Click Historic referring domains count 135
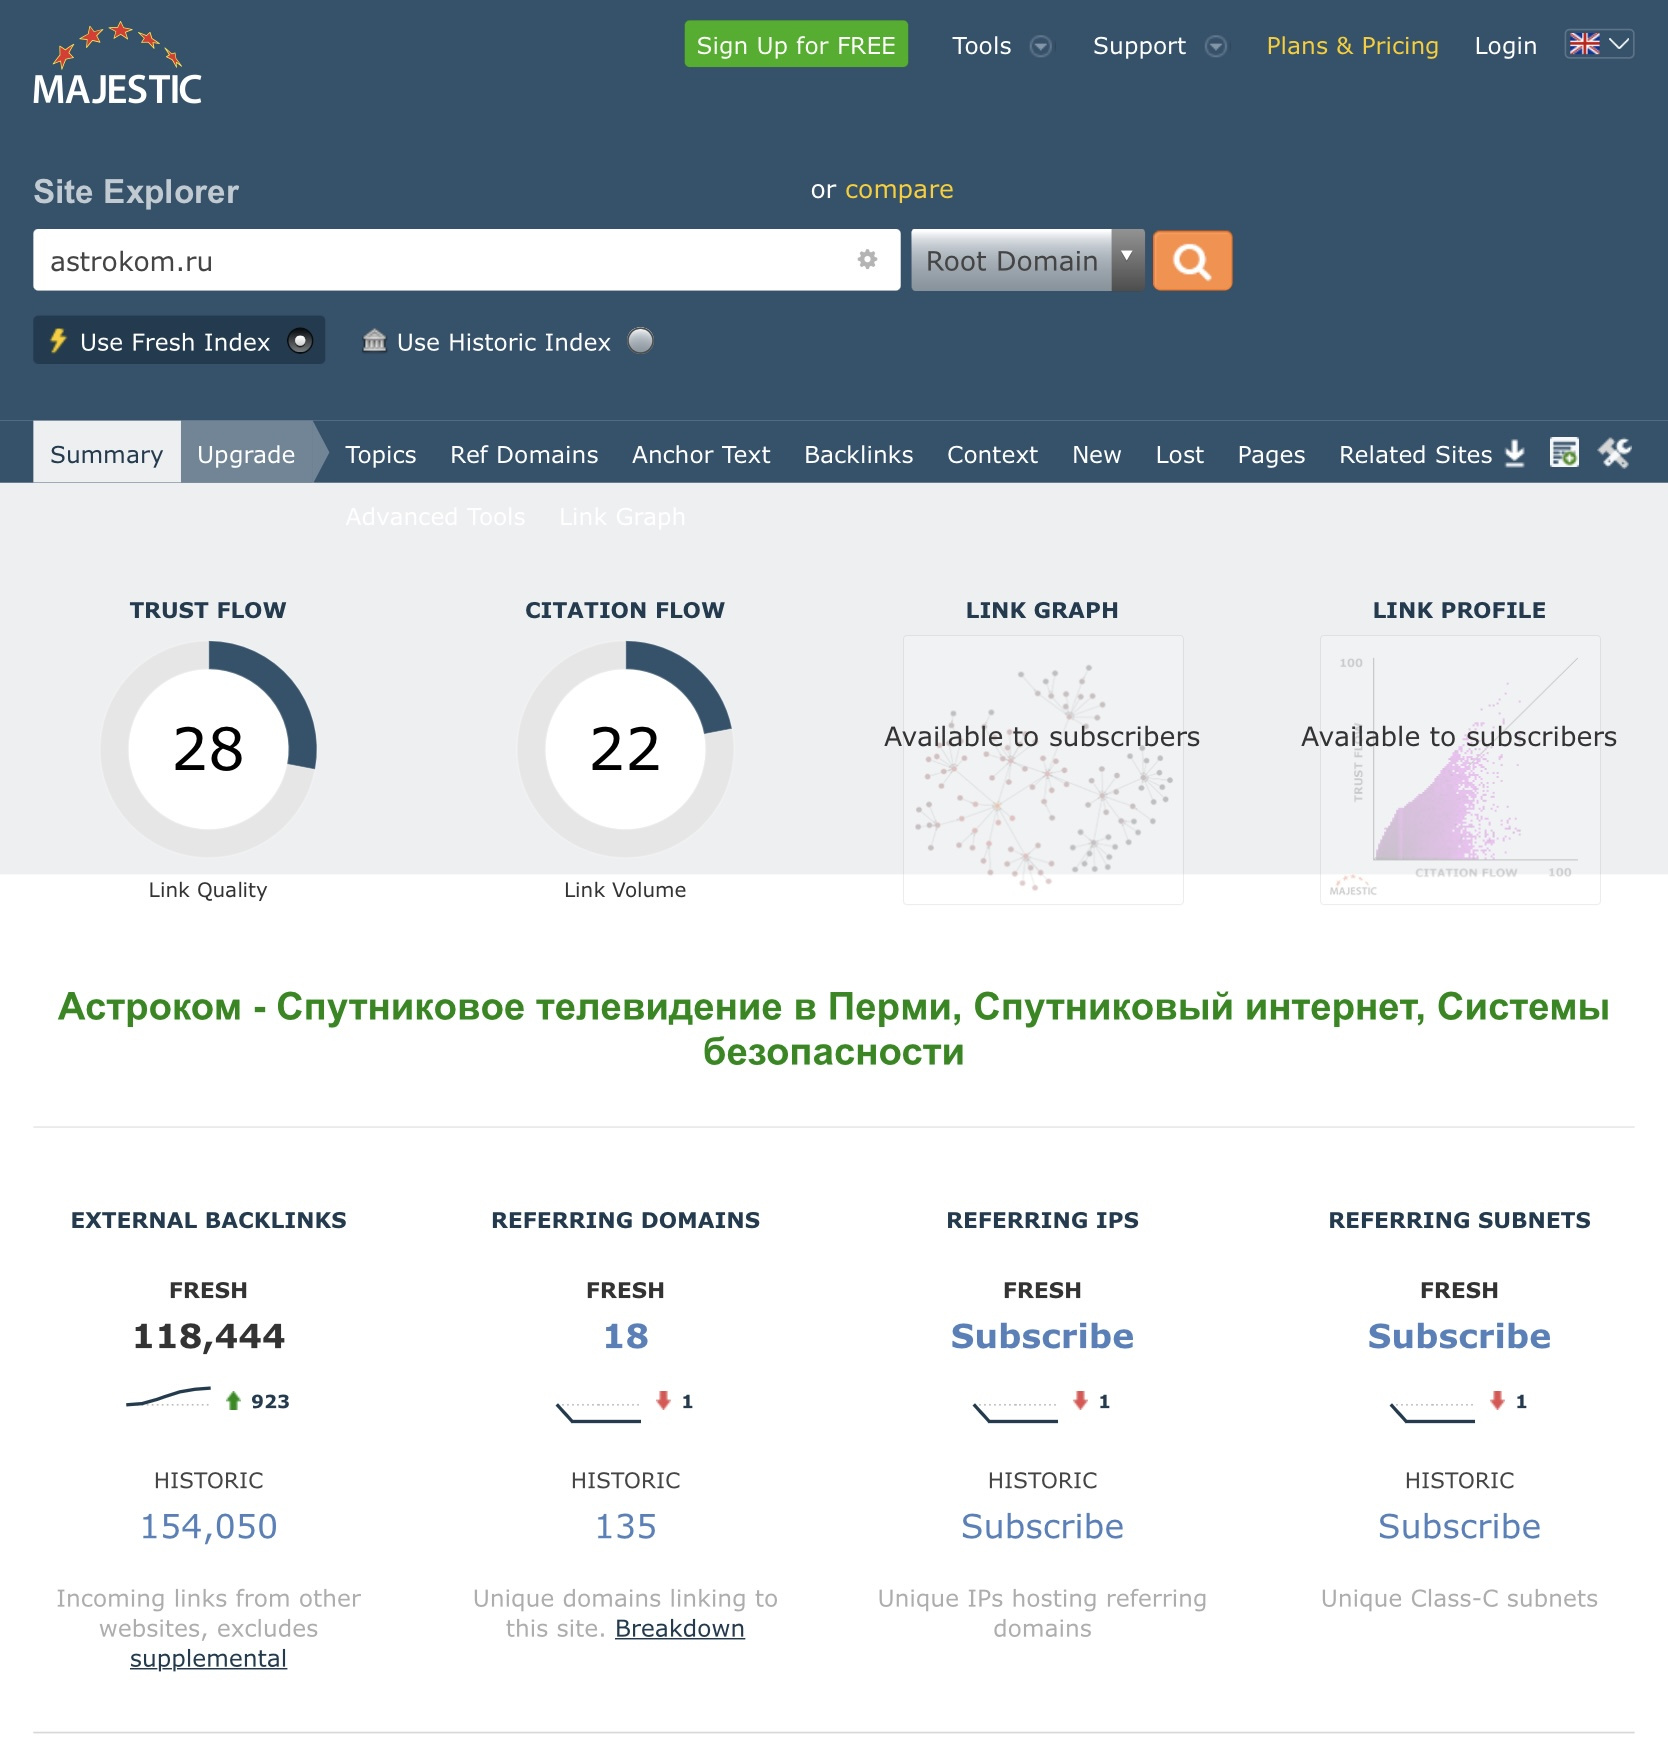 [x=626, y=1526]
